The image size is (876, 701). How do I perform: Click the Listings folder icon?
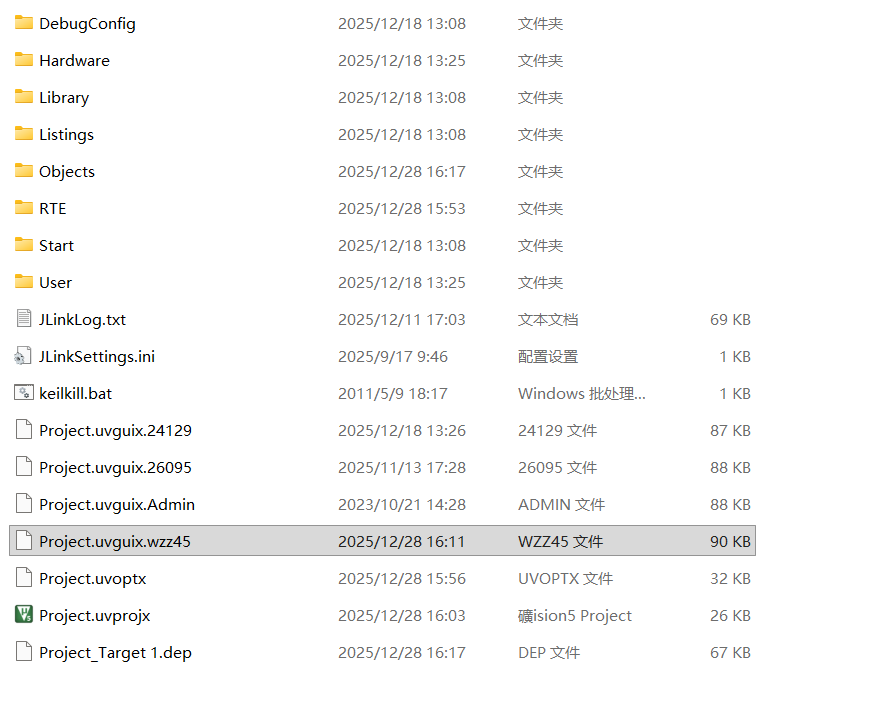click(x=23, y=133)
